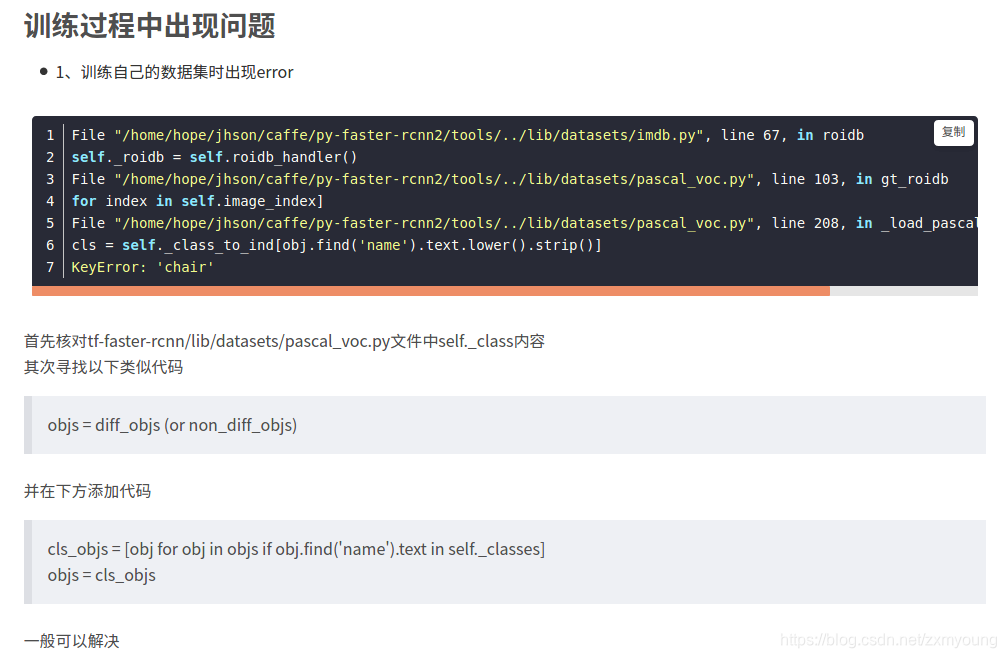Click the objs = cls_objs line
The height and width of the screenshot is (658, 1006).
(100, 574)
